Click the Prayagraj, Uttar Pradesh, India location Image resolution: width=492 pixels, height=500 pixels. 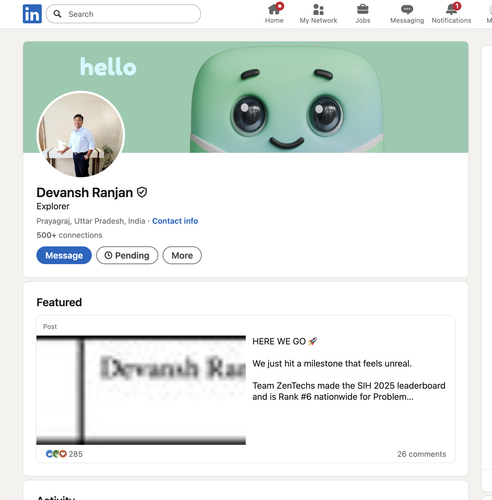(x=91, y=221)
